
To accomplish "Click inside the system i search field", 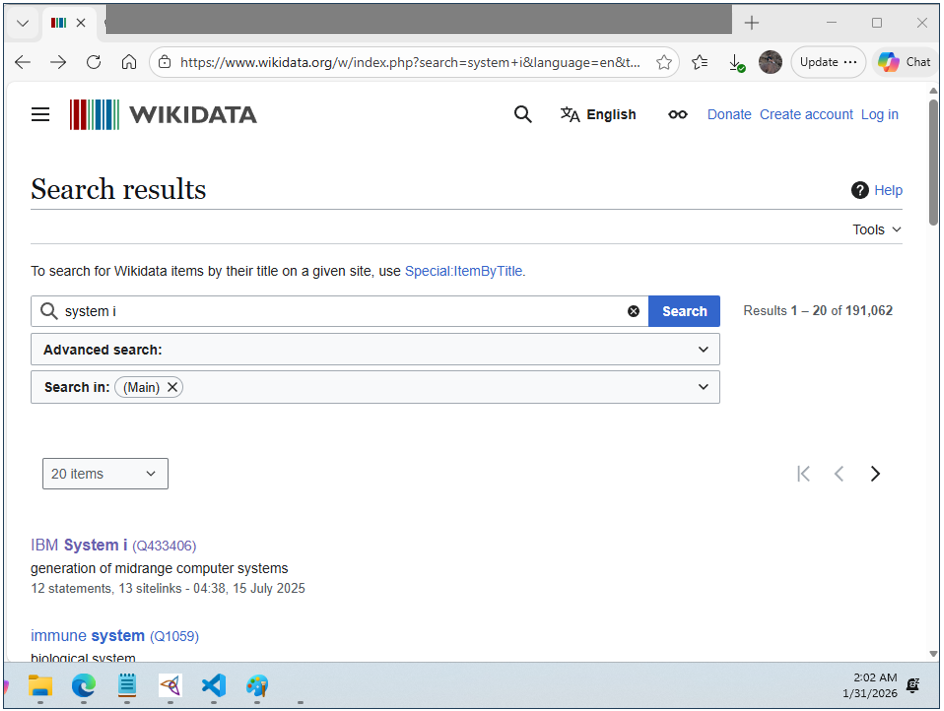I will (340, 311).
